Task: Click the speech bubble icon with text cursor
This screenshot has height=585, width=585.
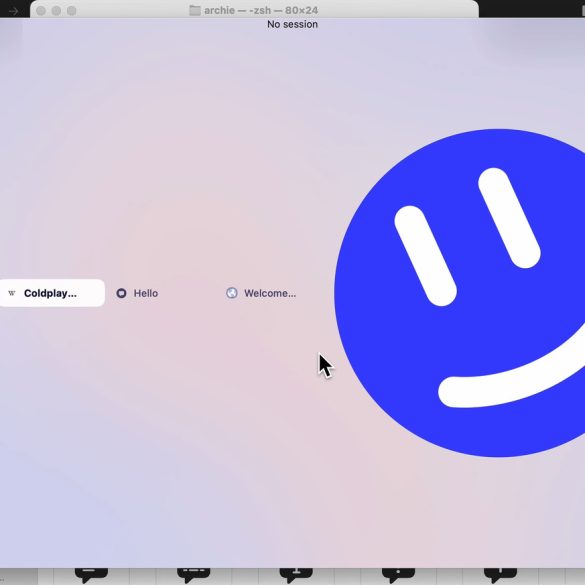Action: point(296,575)
